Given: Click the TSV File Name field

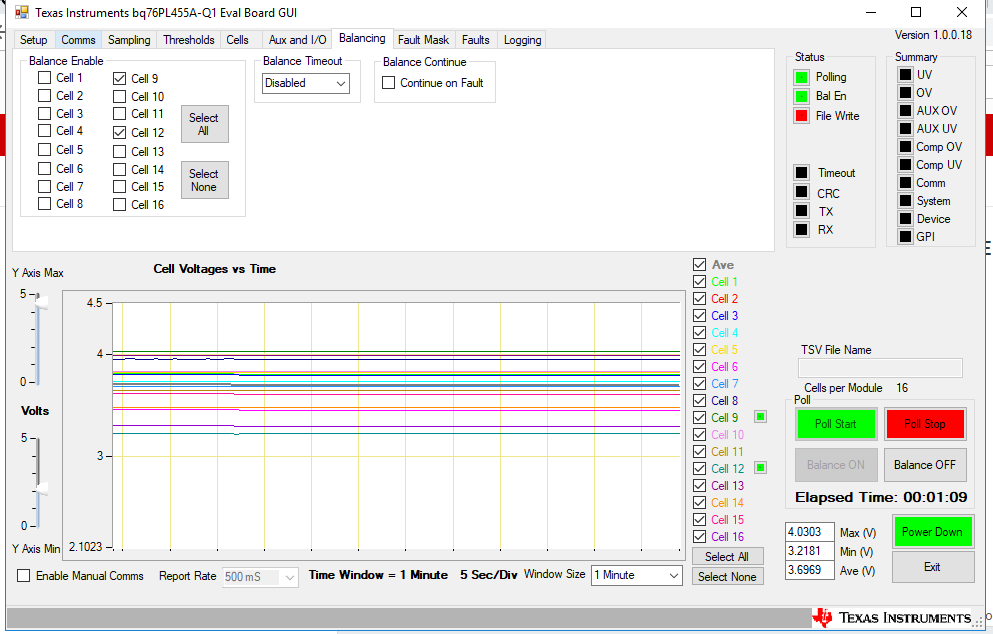Looking at the screenshot, I should [880, 368].
